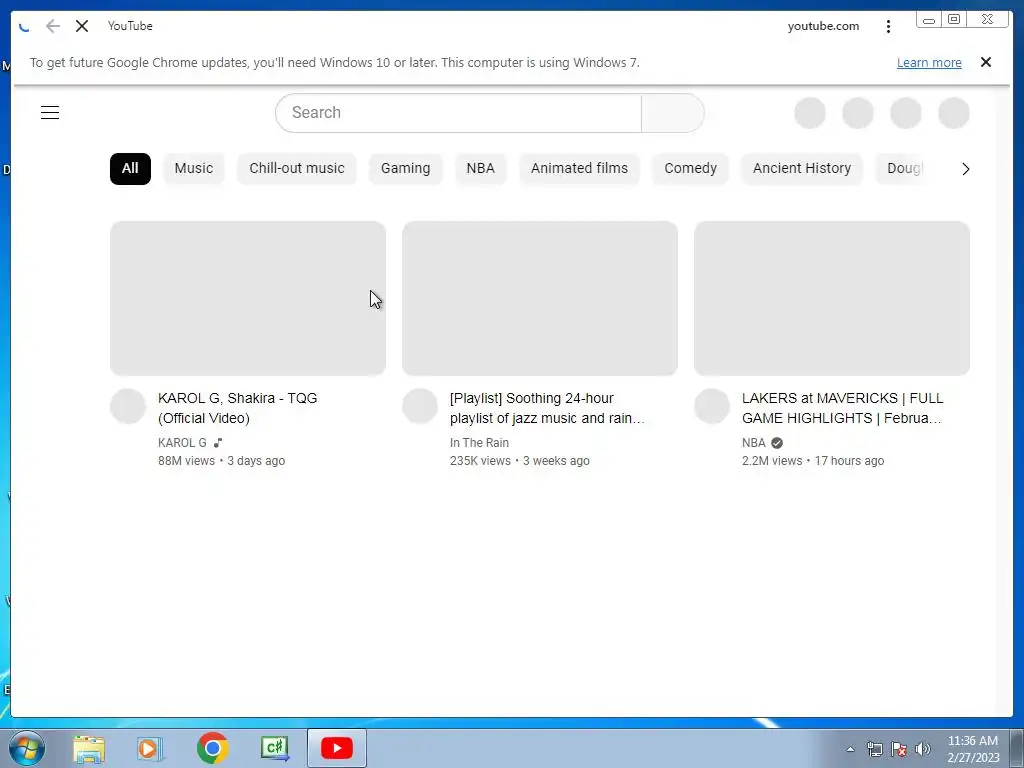The height and width of the screenshot is (768, 1024).
Task: Select the NBA filter chip
Action: tap(481, 168)
